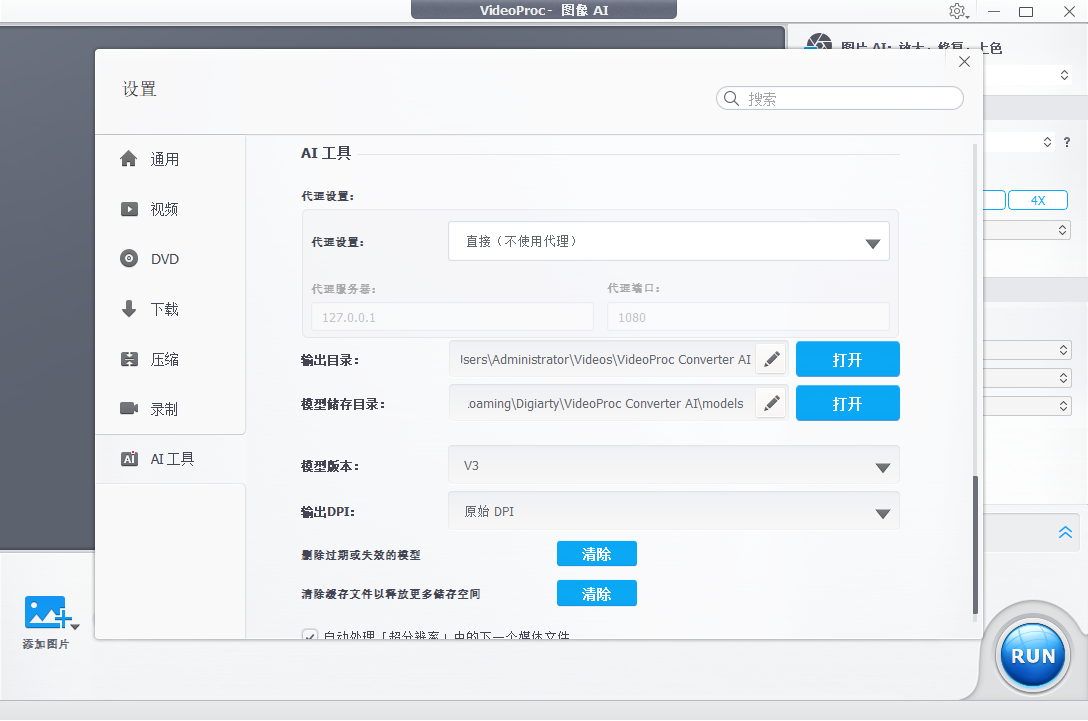Open the settings gear menu
Viewport: 1088px width, 721px height.
point(957,11)
